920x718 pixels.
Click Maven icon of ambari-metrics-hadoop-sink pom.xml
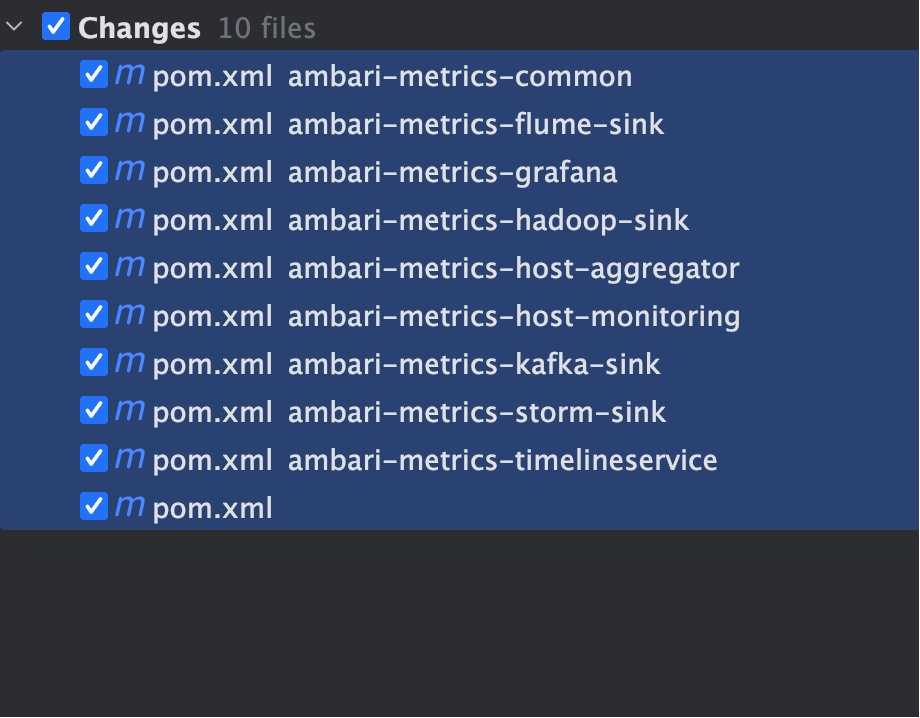click(130, 219)
